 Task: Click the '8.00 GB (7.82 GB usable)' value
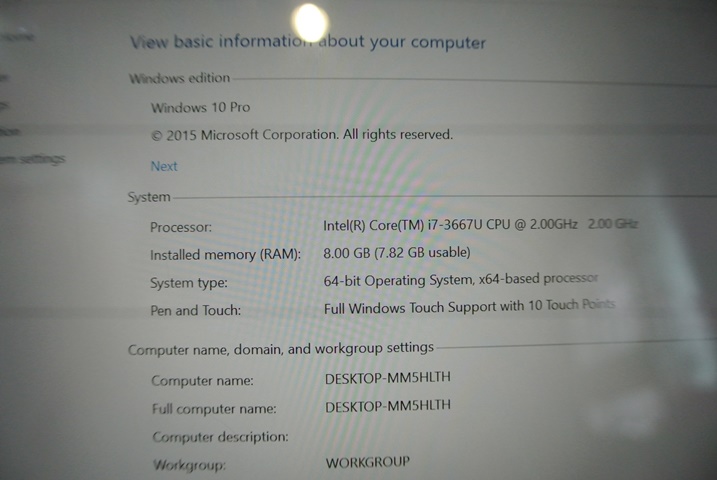[397, 253]
